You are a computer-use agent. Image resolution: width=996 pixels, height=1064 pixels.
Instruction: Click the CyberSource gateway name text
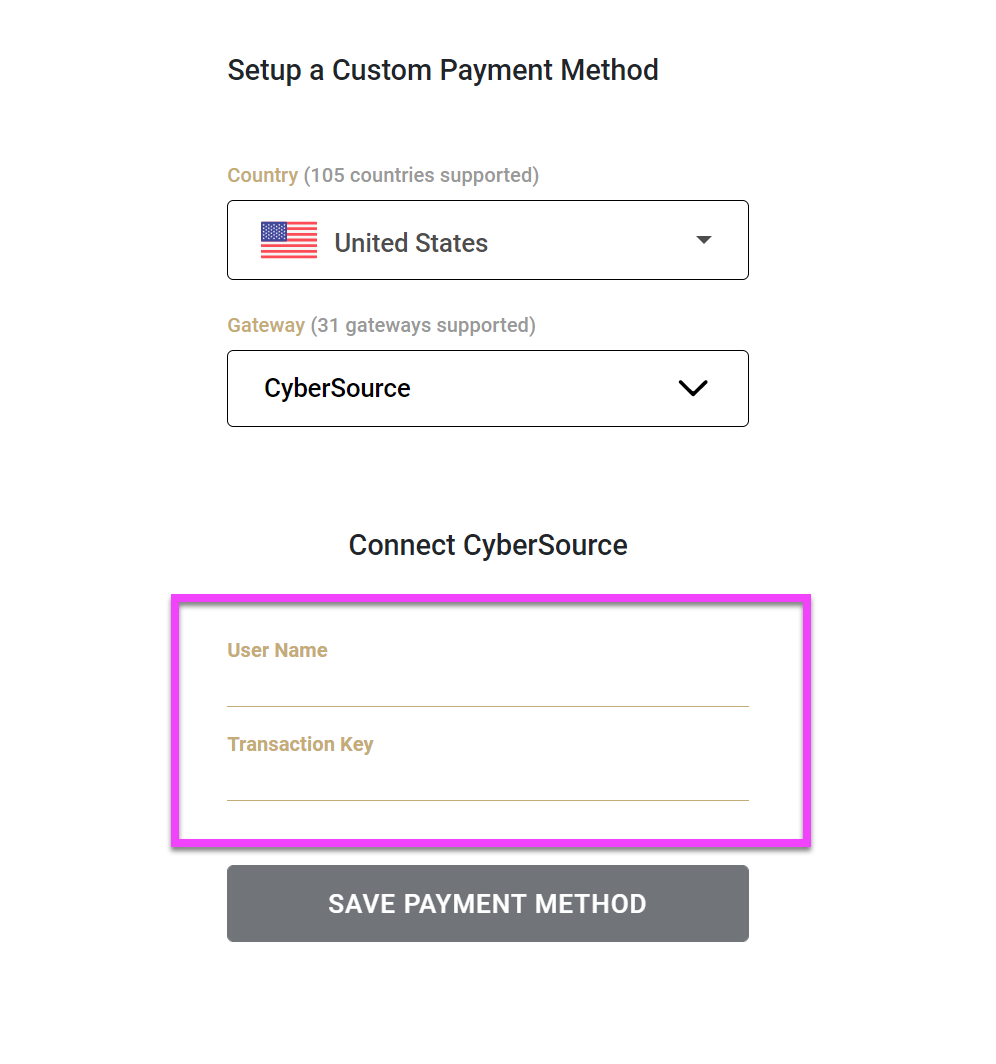coord(337,388)
